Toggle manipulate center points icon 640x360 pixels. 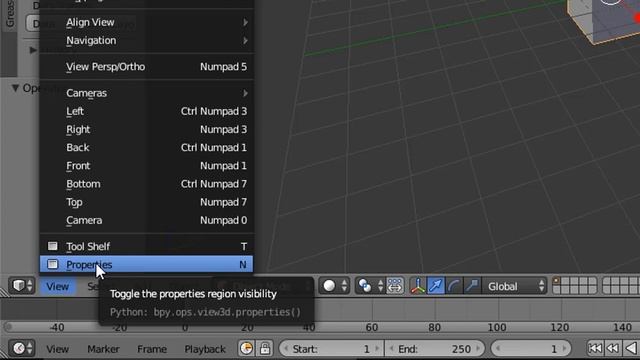(x=395, y=286)
